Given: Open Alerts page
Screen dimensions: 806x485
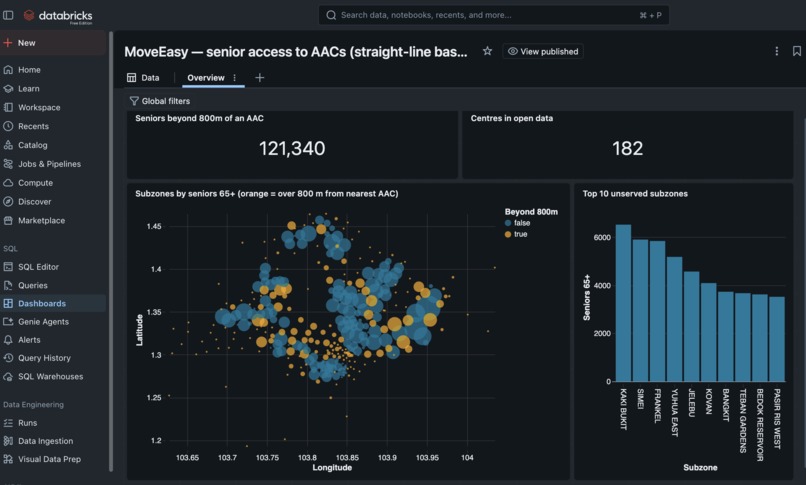Looking at the screenshot, I should [x=53, y=340].
